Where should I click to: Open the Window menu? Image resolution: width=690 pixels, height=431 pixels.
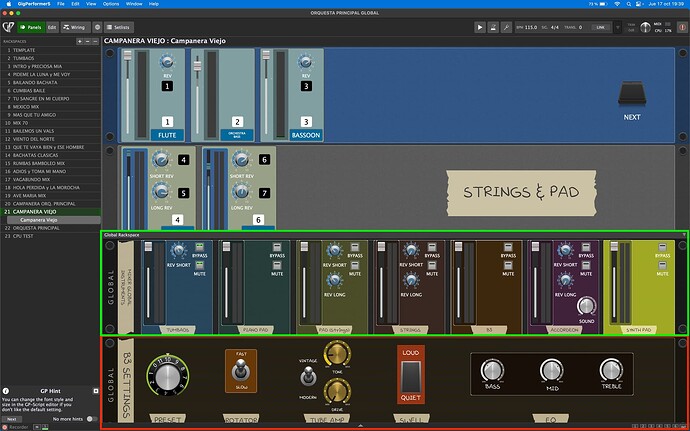(134, 4)
